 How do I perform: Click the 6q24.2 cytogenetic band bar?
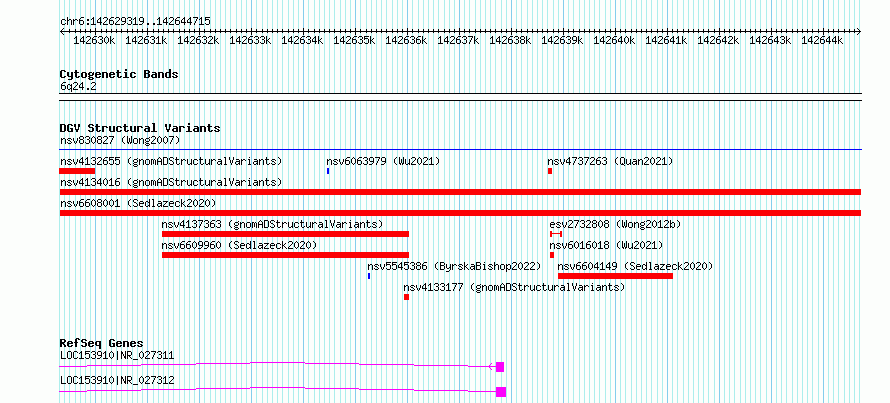[x=460, y=97]
